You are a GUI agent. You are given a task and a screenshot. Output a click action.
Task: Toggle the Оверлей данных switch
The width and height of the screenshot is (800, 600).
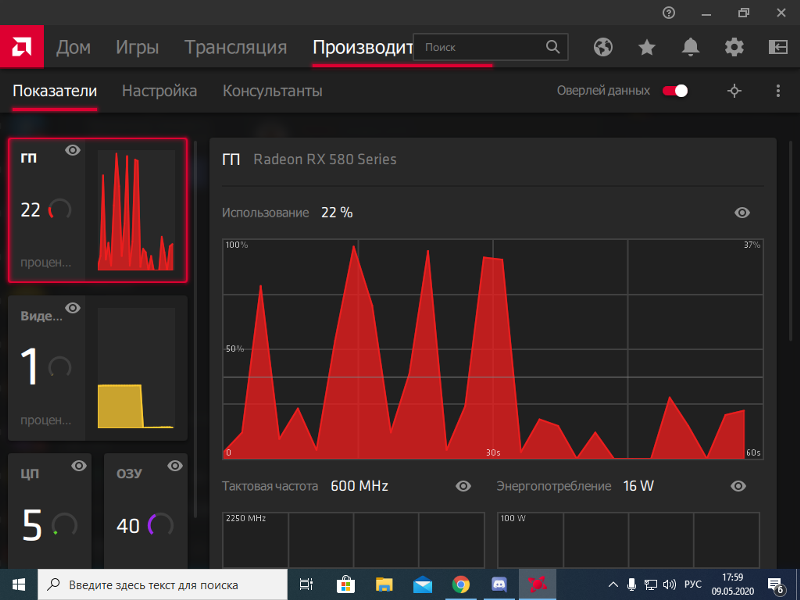tap(676, 91)
